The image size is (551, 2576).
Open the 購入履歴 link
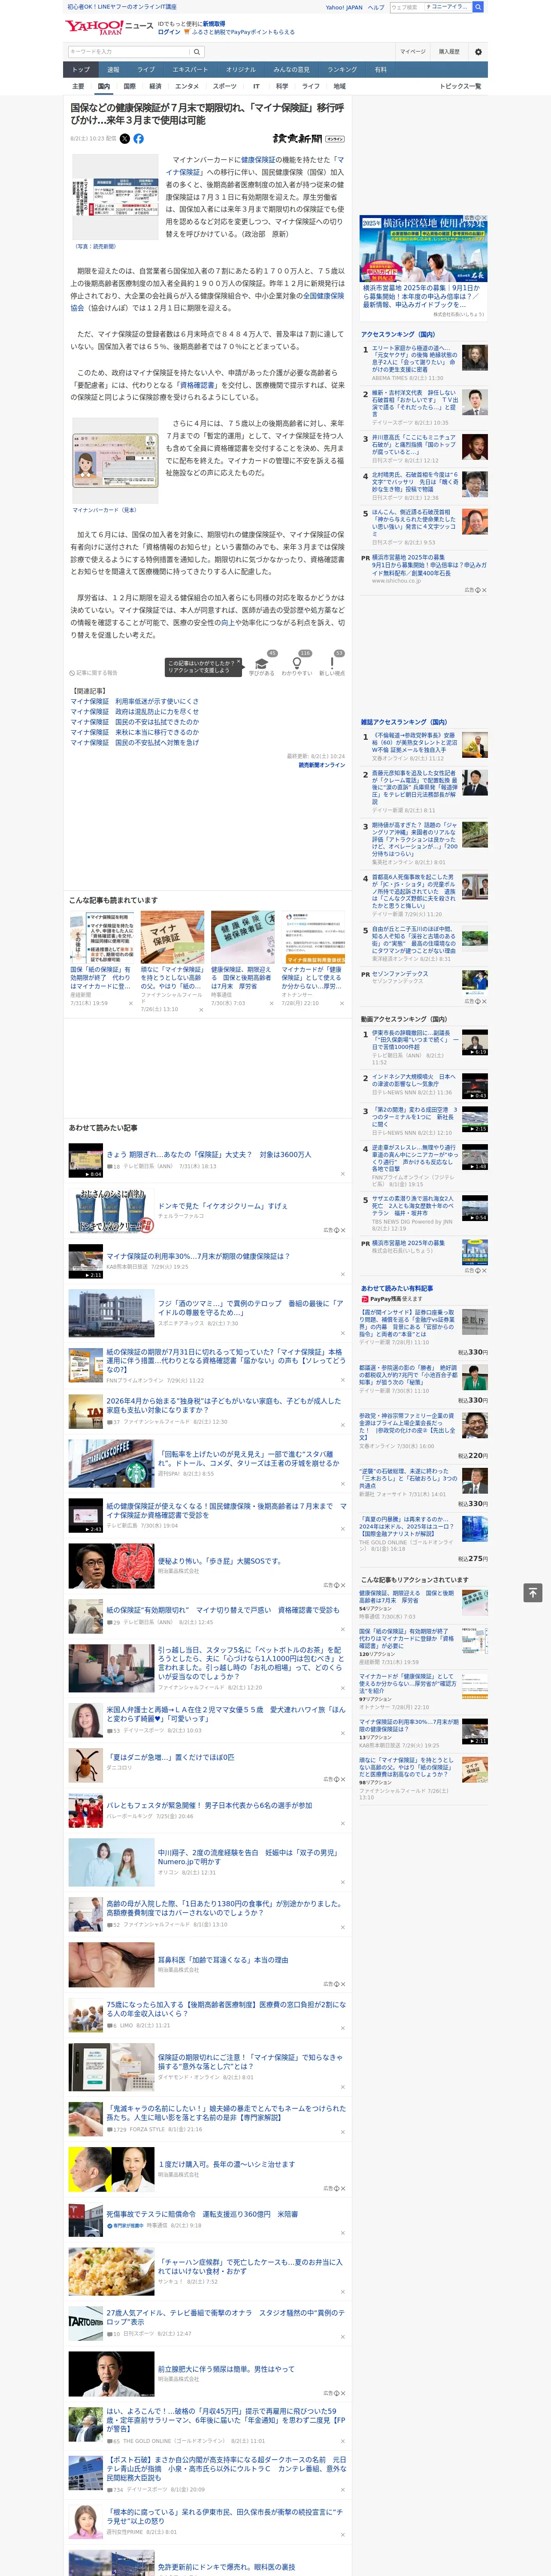pos(449,52)
